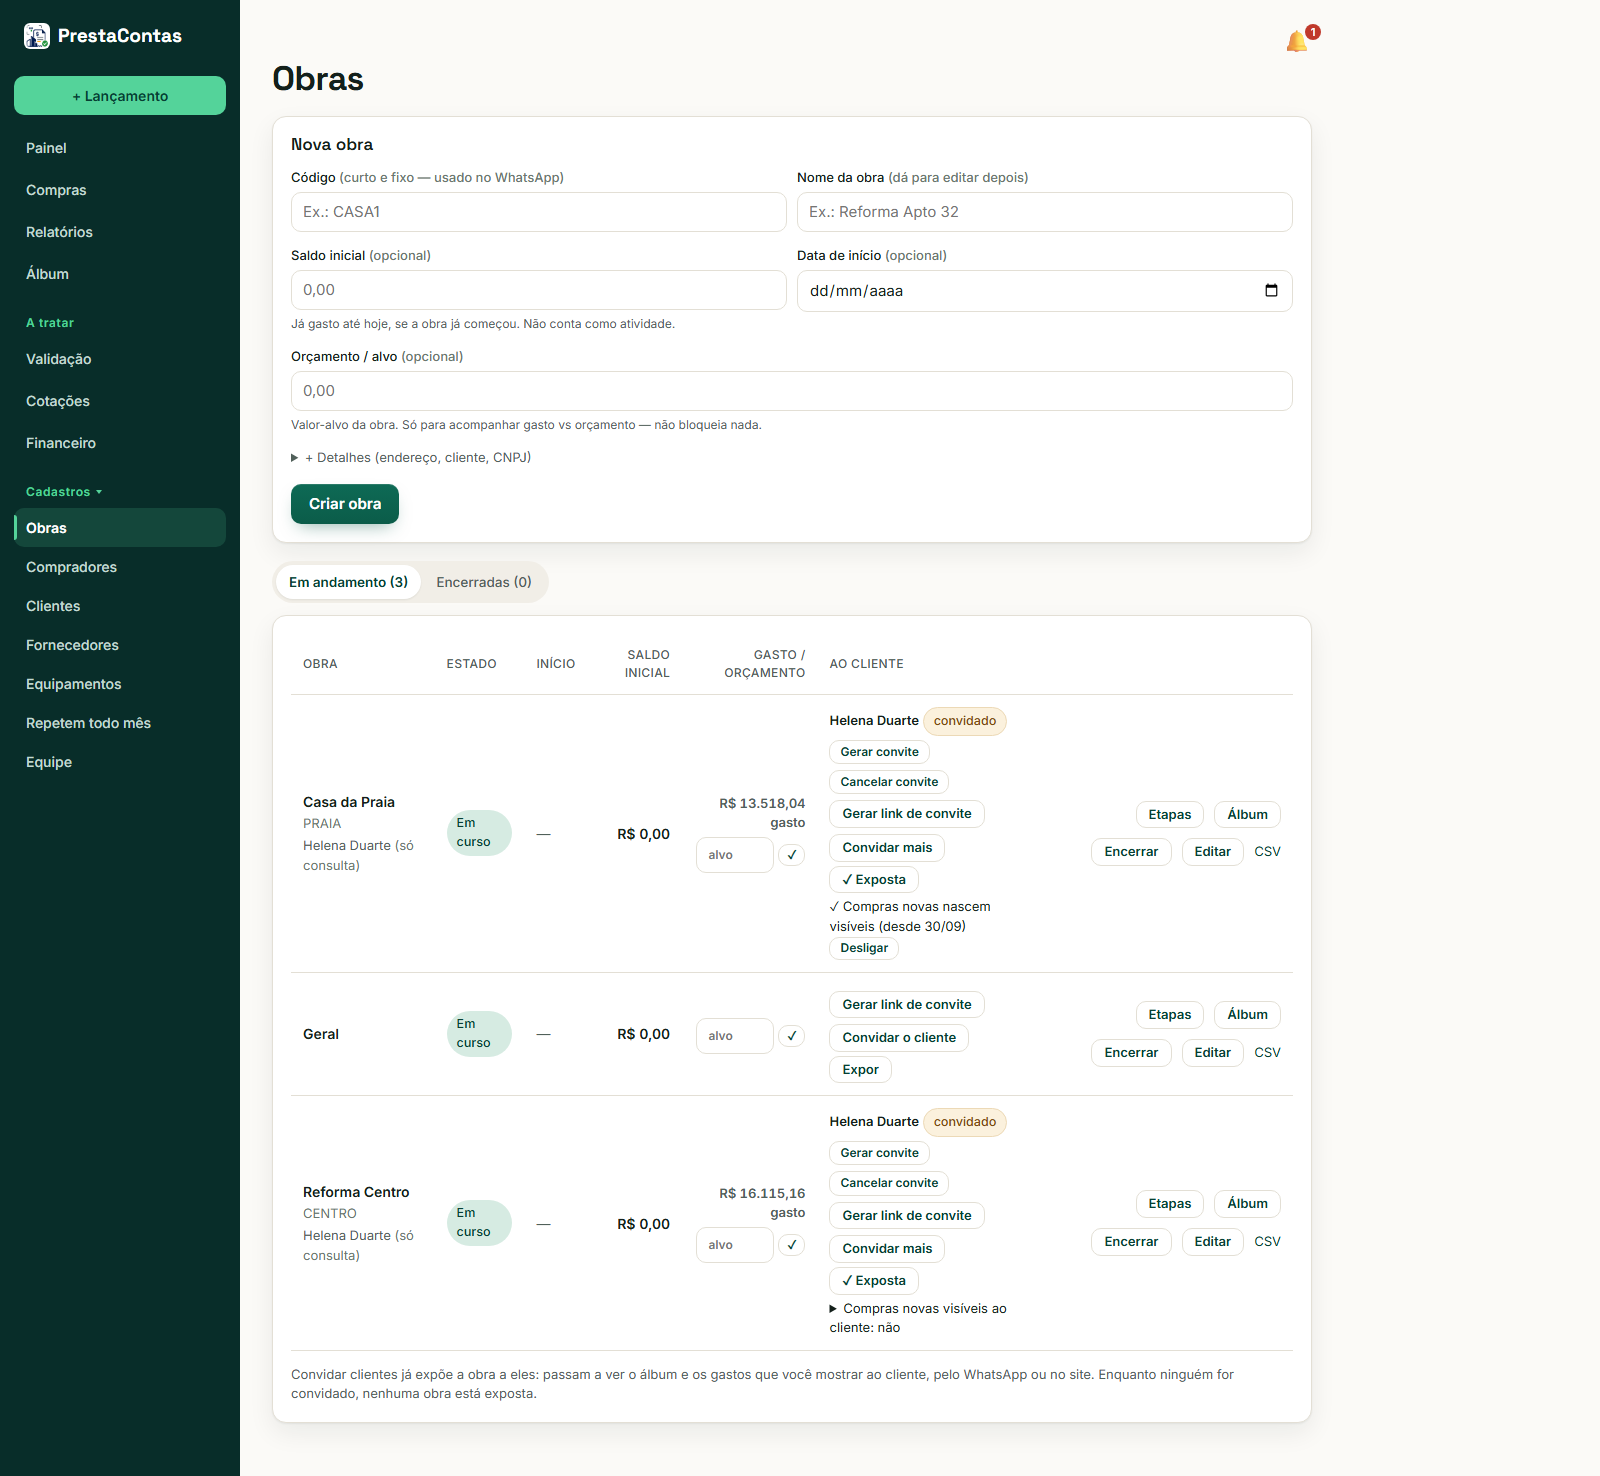The image size is (1600, 1476).
Task: Click the Orçamento / alvo input
Action: pyautogui.click(x=792, y=391)
